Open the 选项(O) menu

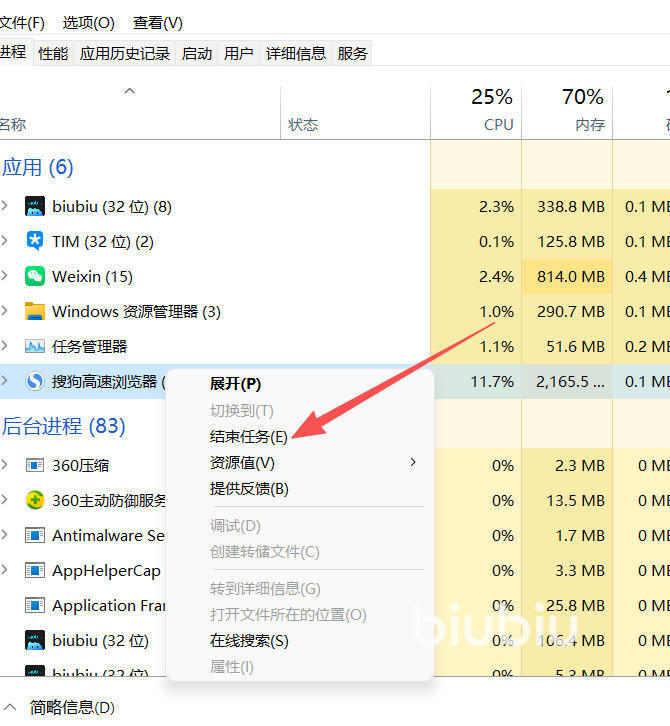point(88,22)
